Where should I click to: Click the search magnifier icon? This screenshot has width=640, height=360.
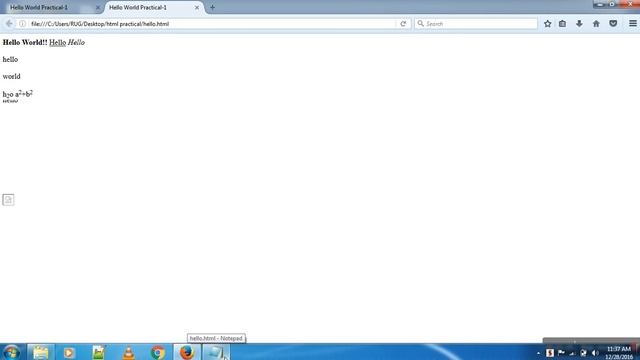pyautogui.click(x=420, y=24)
